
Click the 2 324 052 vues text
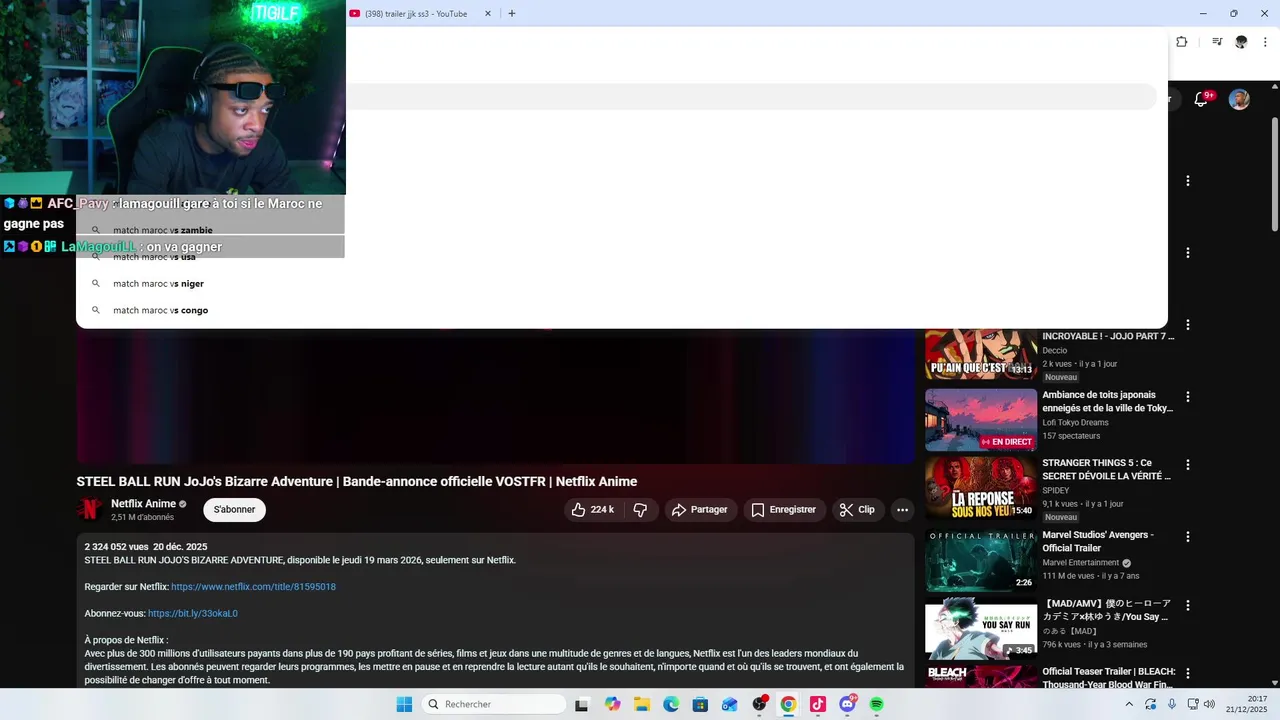pos(116,547)
